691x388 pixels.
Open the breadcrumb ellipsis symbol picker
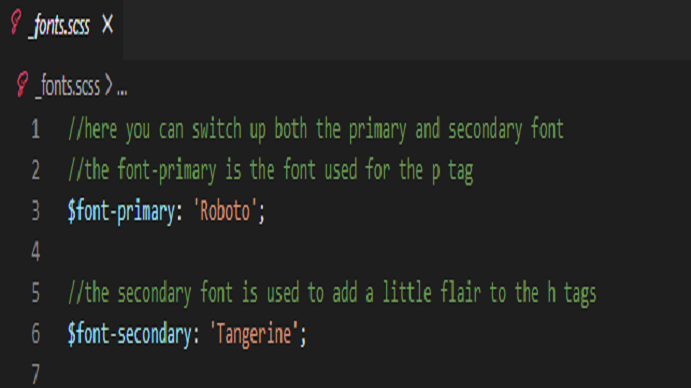(122, 92)
